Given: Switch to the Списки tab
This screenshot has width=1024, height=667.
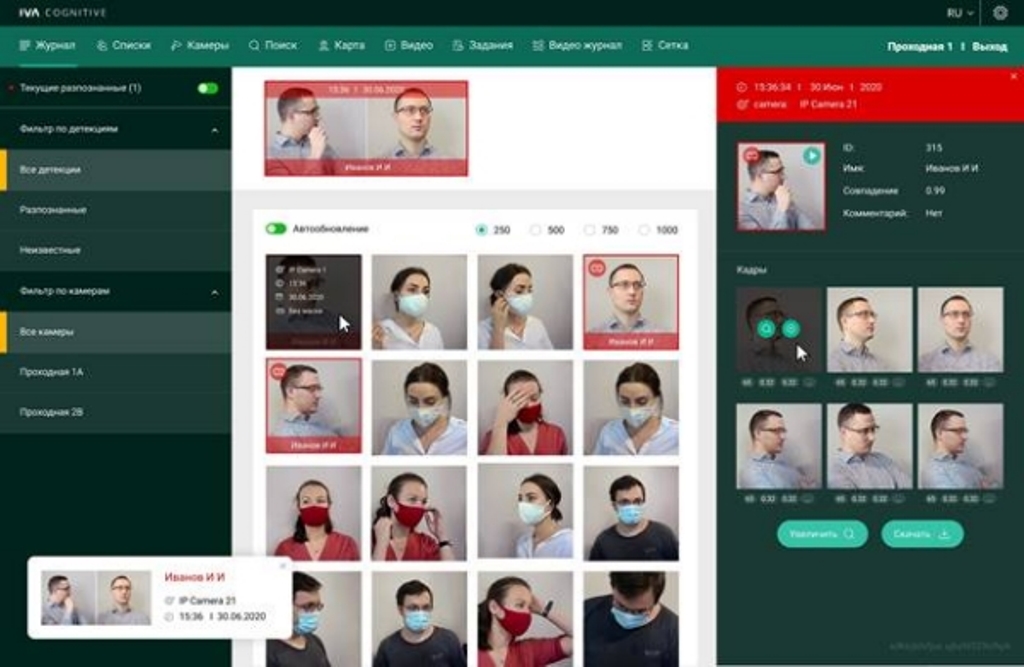Looking at the screenshot, I should [123, 46].
